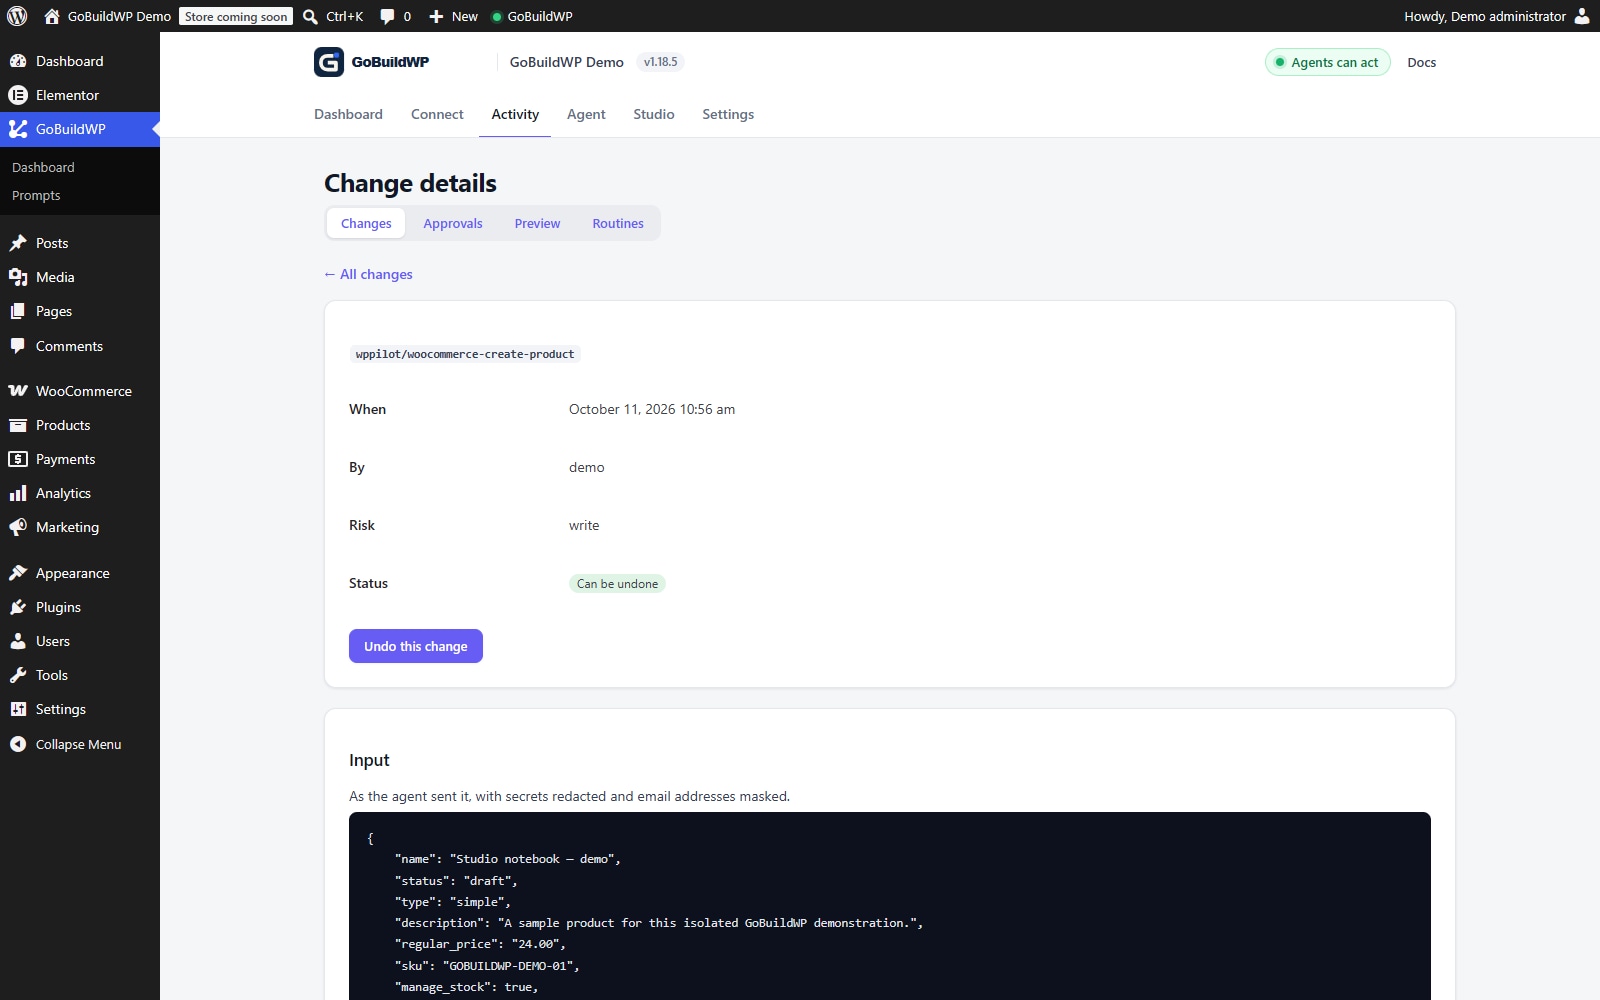Click the Analytics bar-chart icon in sidebar
Viewport: 1600px width, 1000px height.
[x=18, y=493]
